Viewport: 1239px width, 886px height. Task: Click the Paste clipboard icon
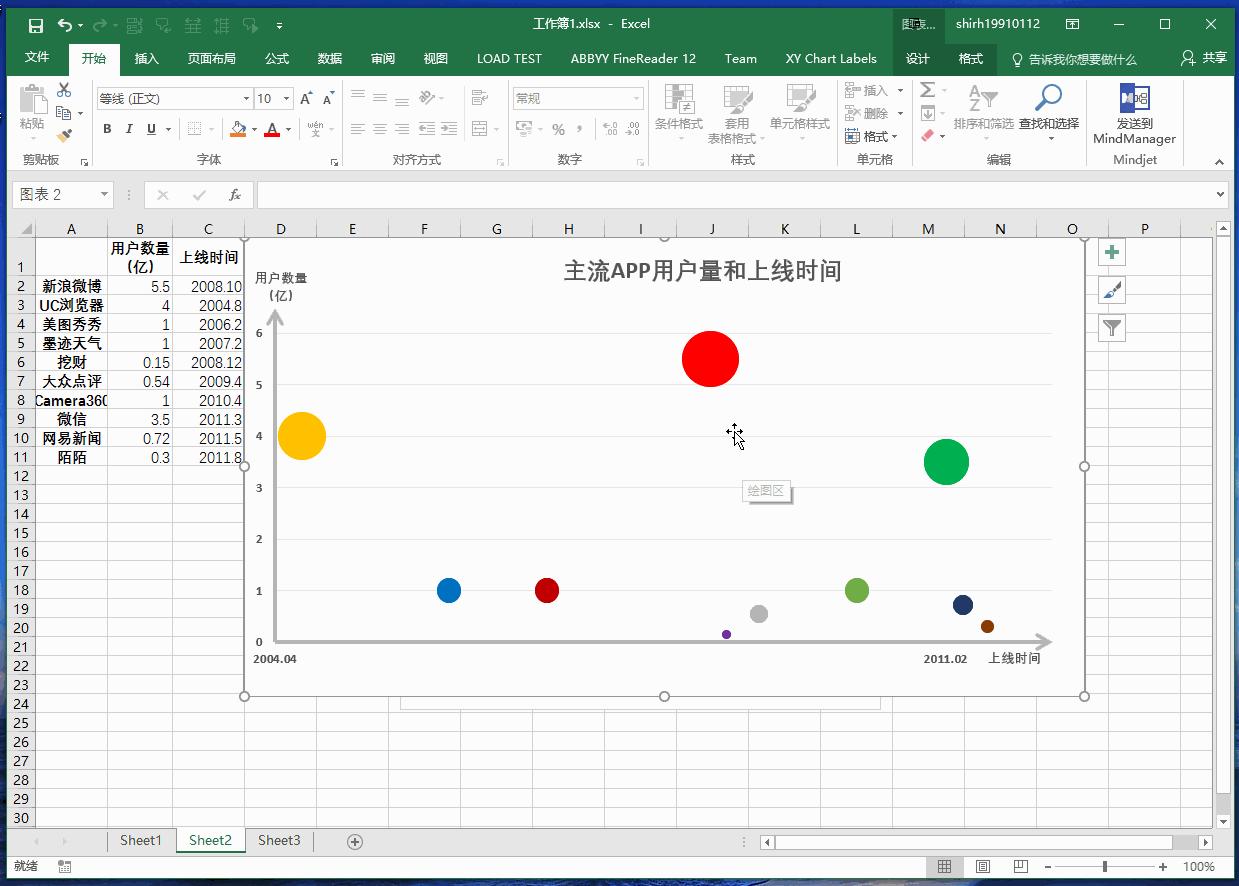(x=32, y=100)
